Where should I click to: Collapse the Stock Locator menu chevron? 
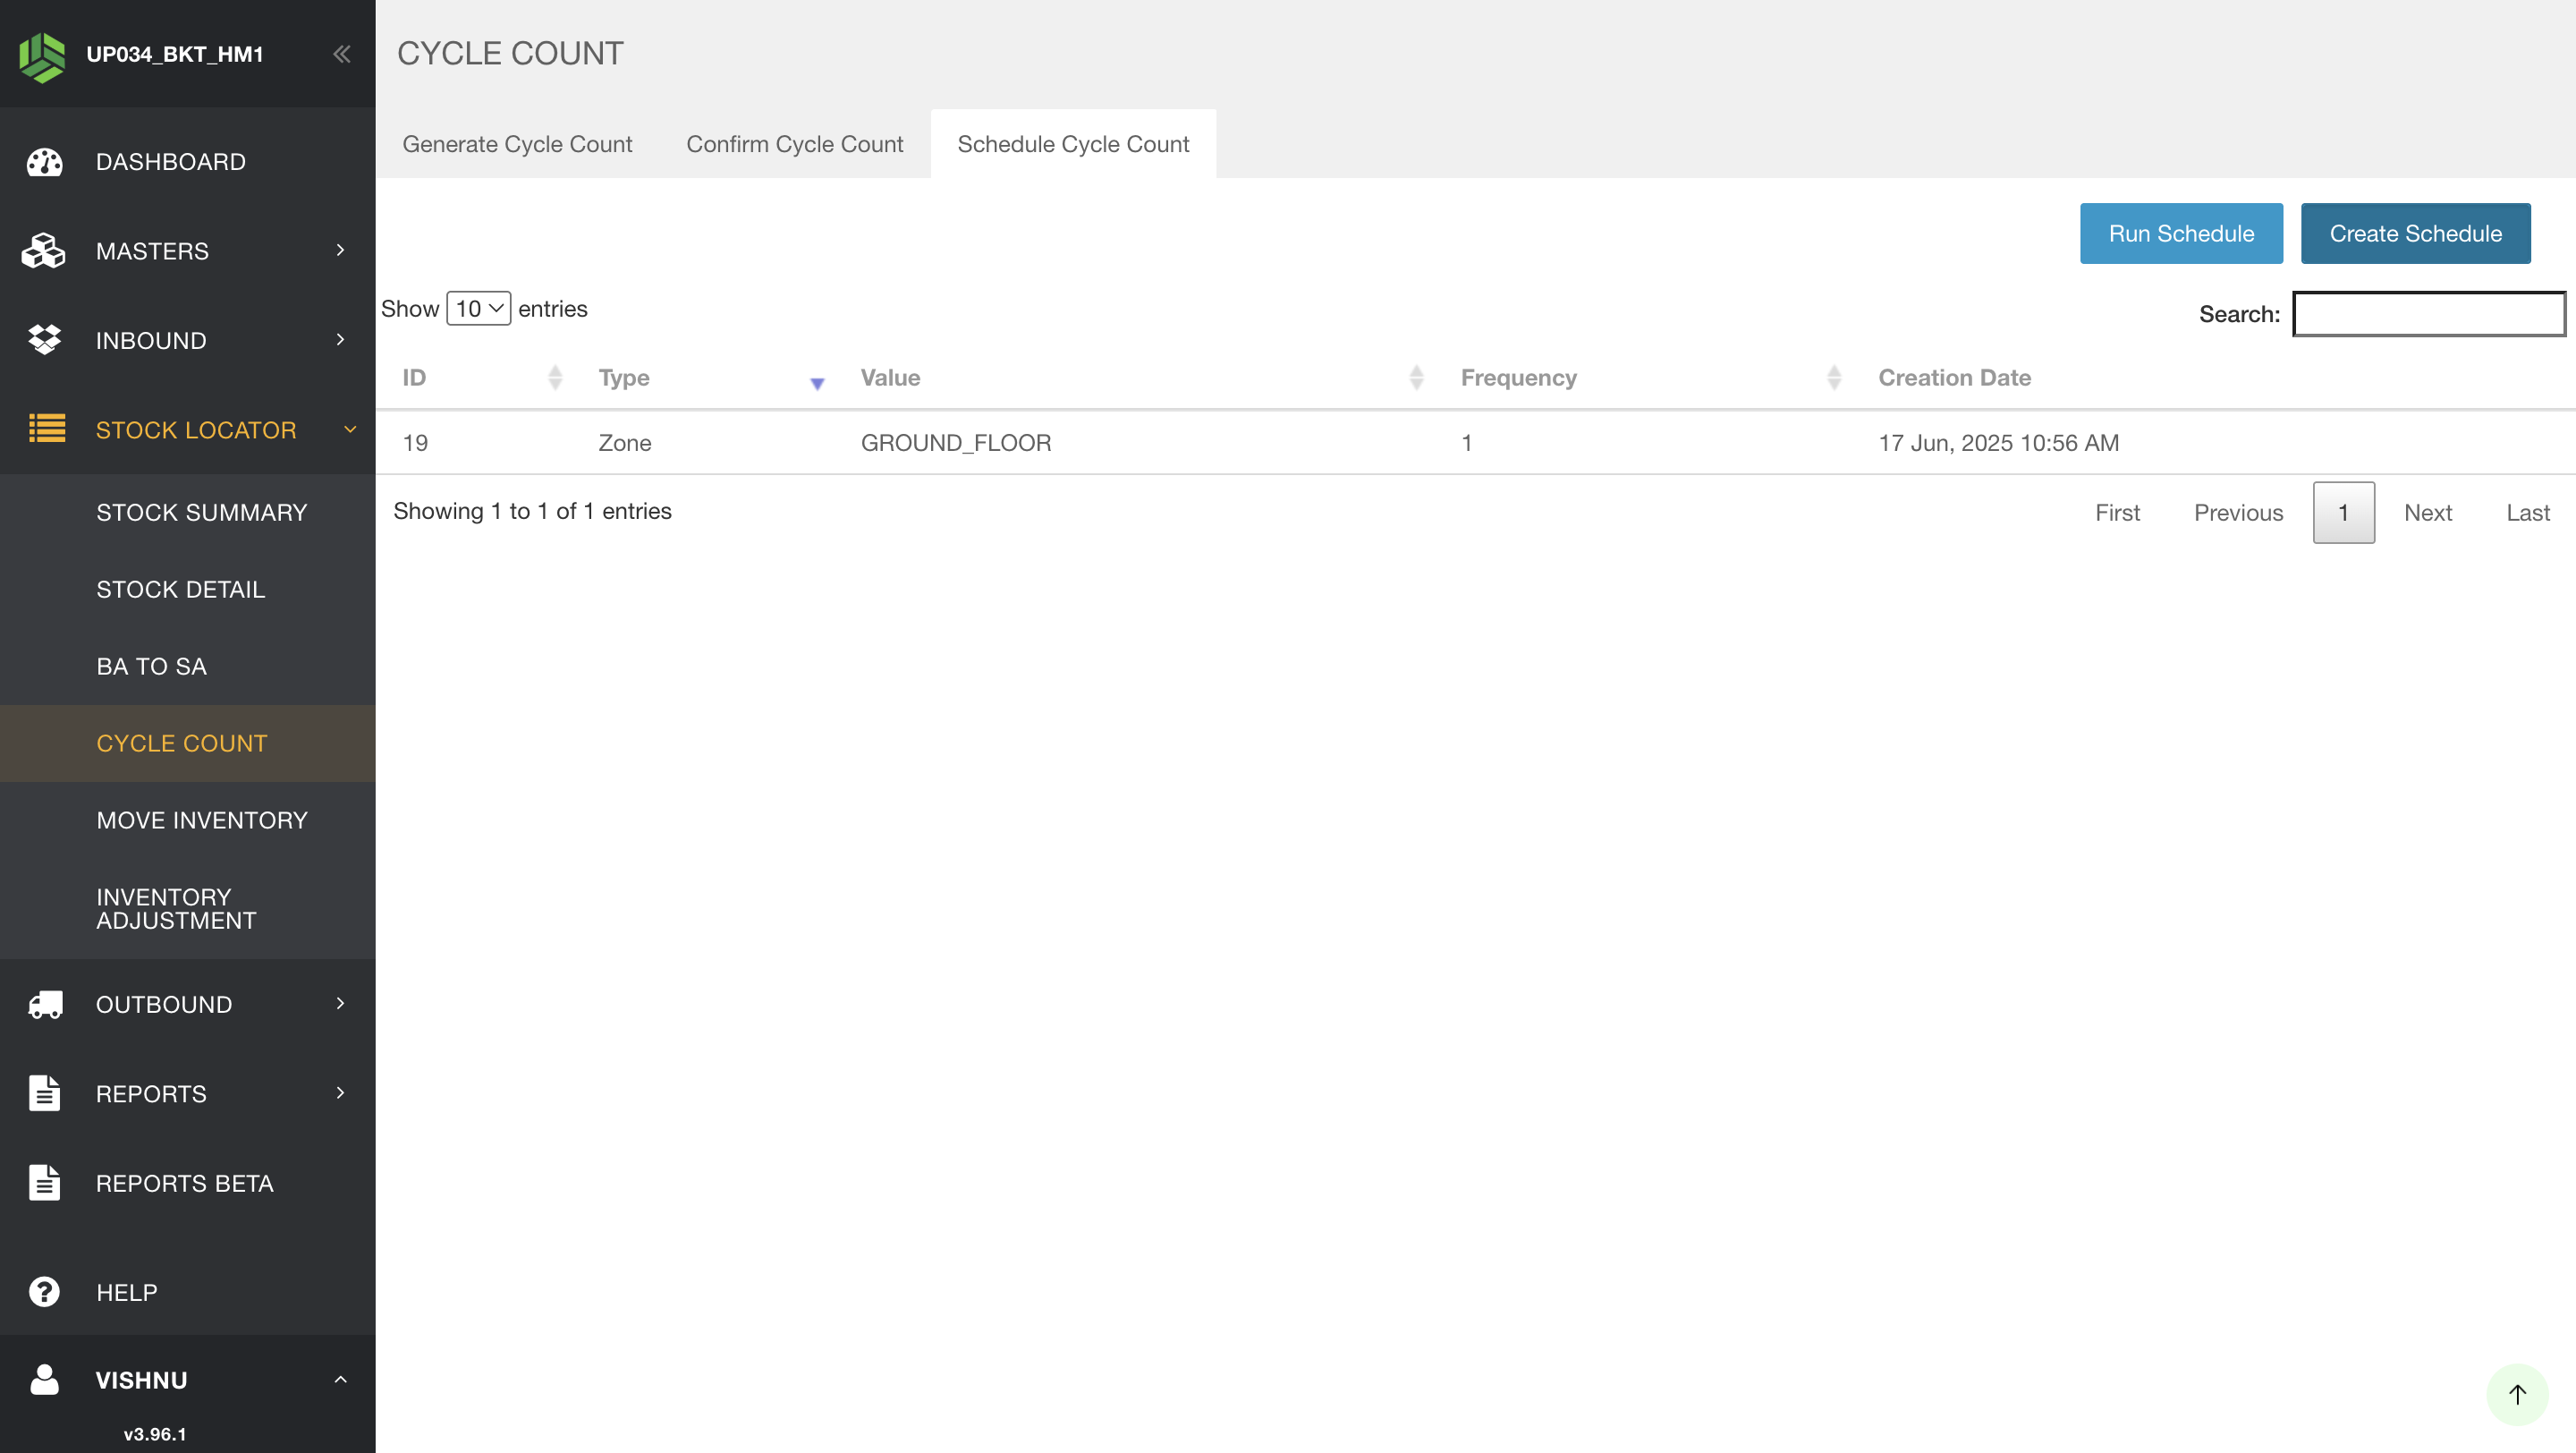[x=350, y=429]
